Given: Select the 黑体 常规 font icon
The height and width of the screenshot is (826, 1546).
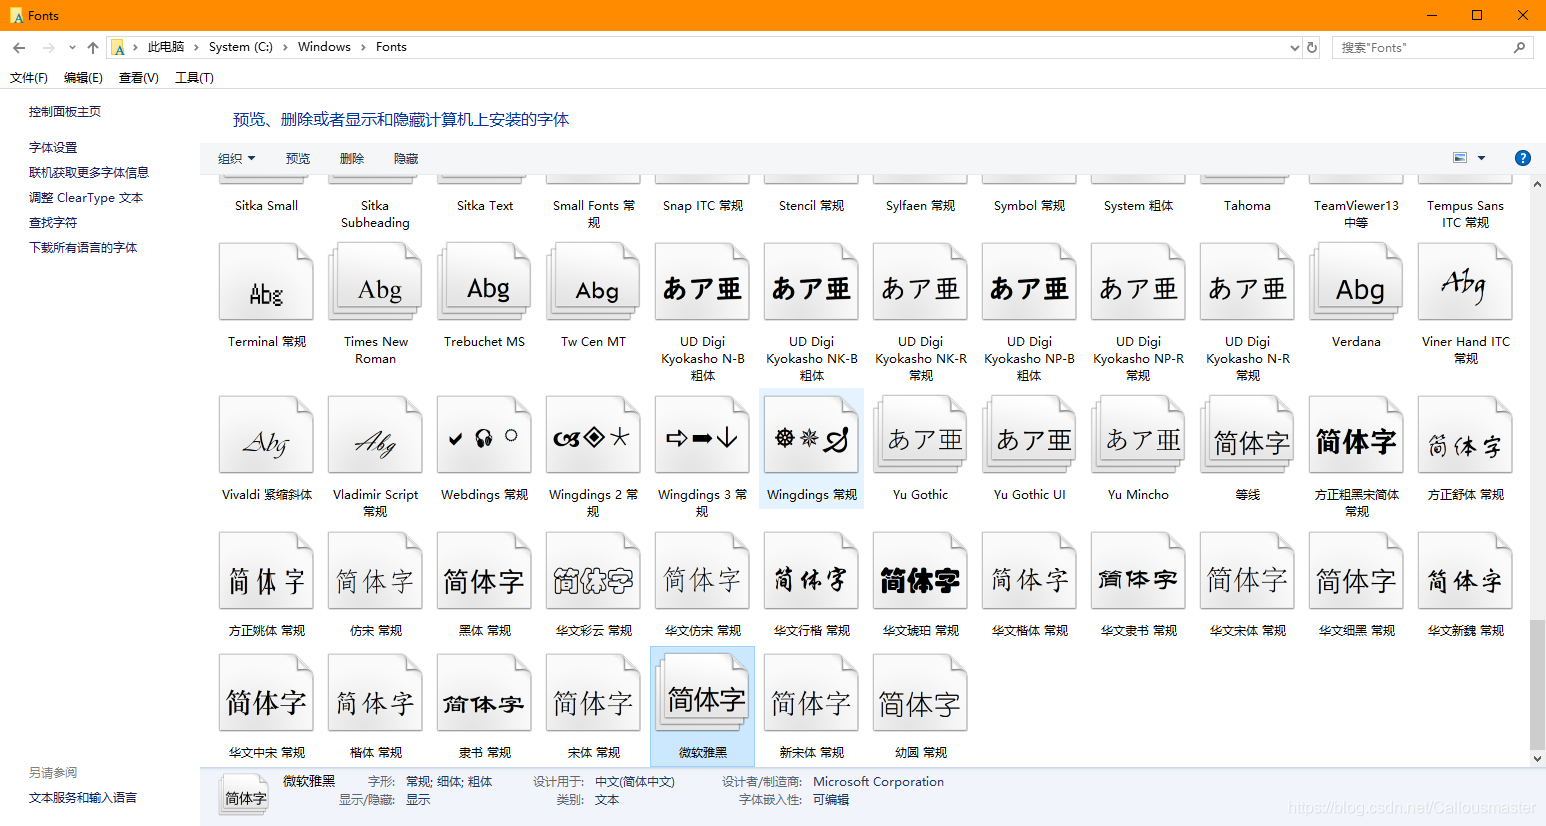Looking at the screenshot, I should click(484, 571).
